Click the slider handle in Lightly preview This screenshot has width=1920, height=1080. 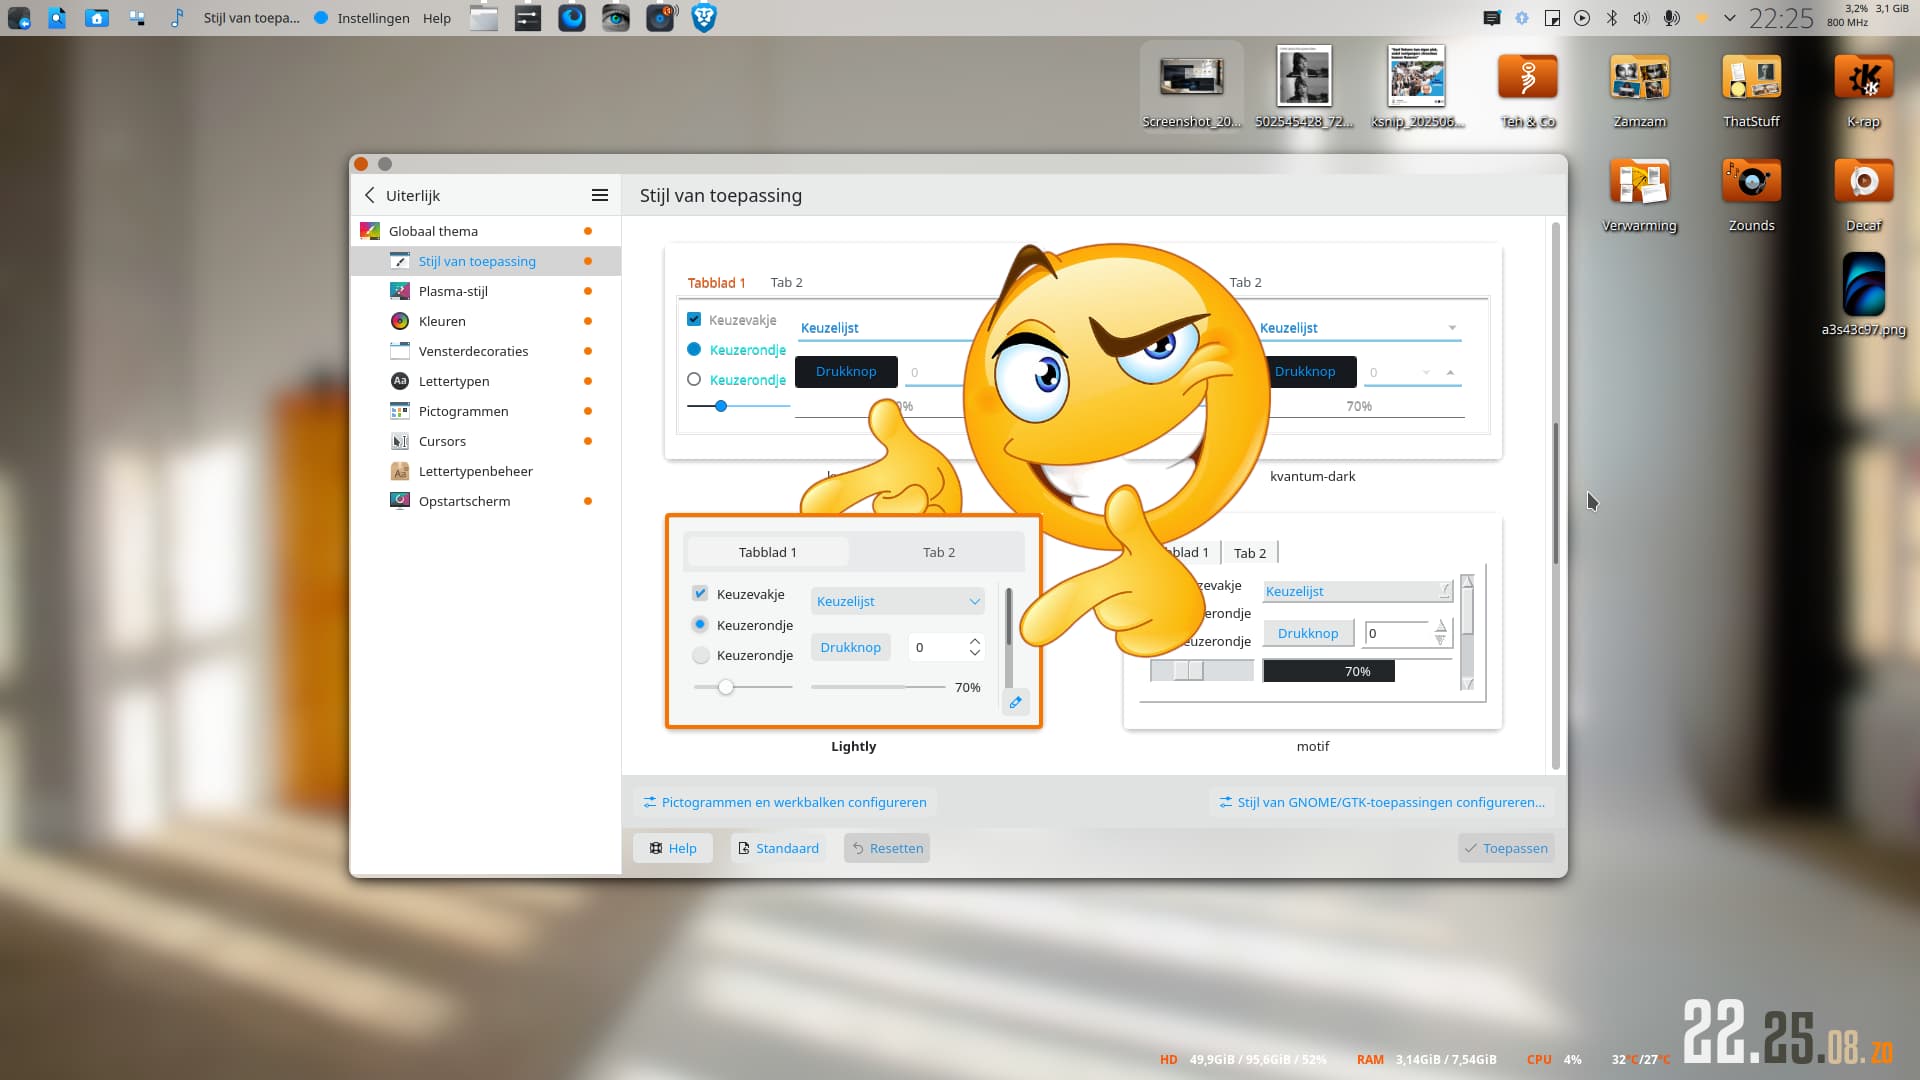tap(726, 687)
